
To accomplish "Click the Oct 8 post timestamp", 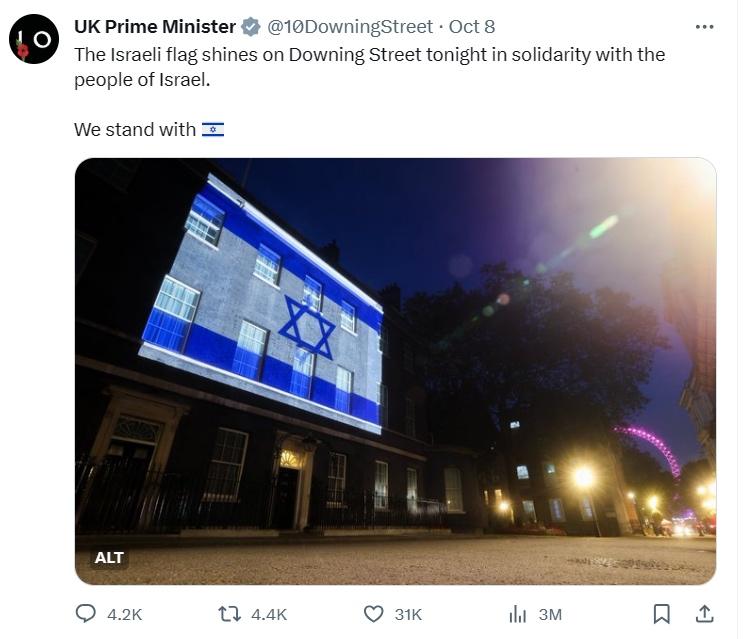I will pos(472,27).
